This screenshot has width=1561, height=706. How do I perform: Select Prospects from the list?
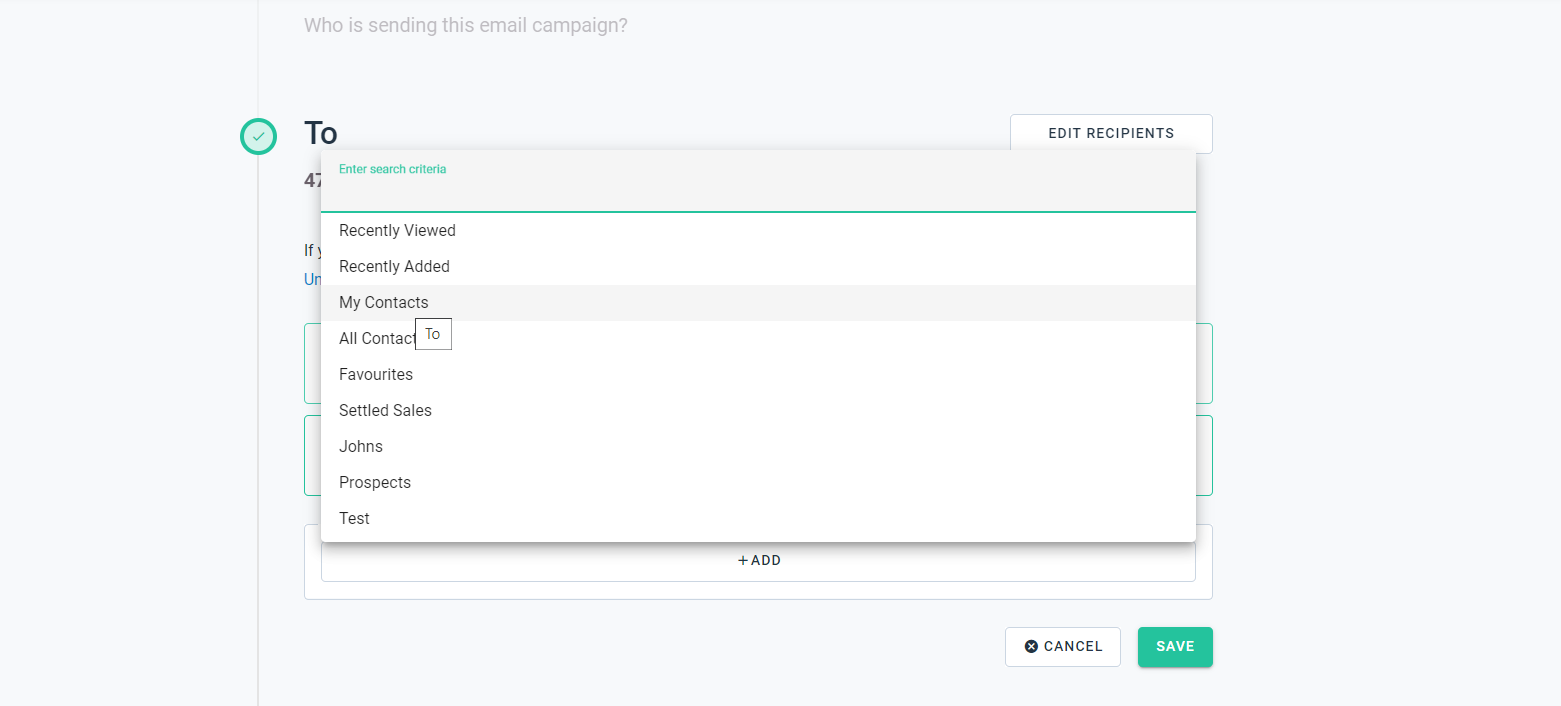point(758,483)
